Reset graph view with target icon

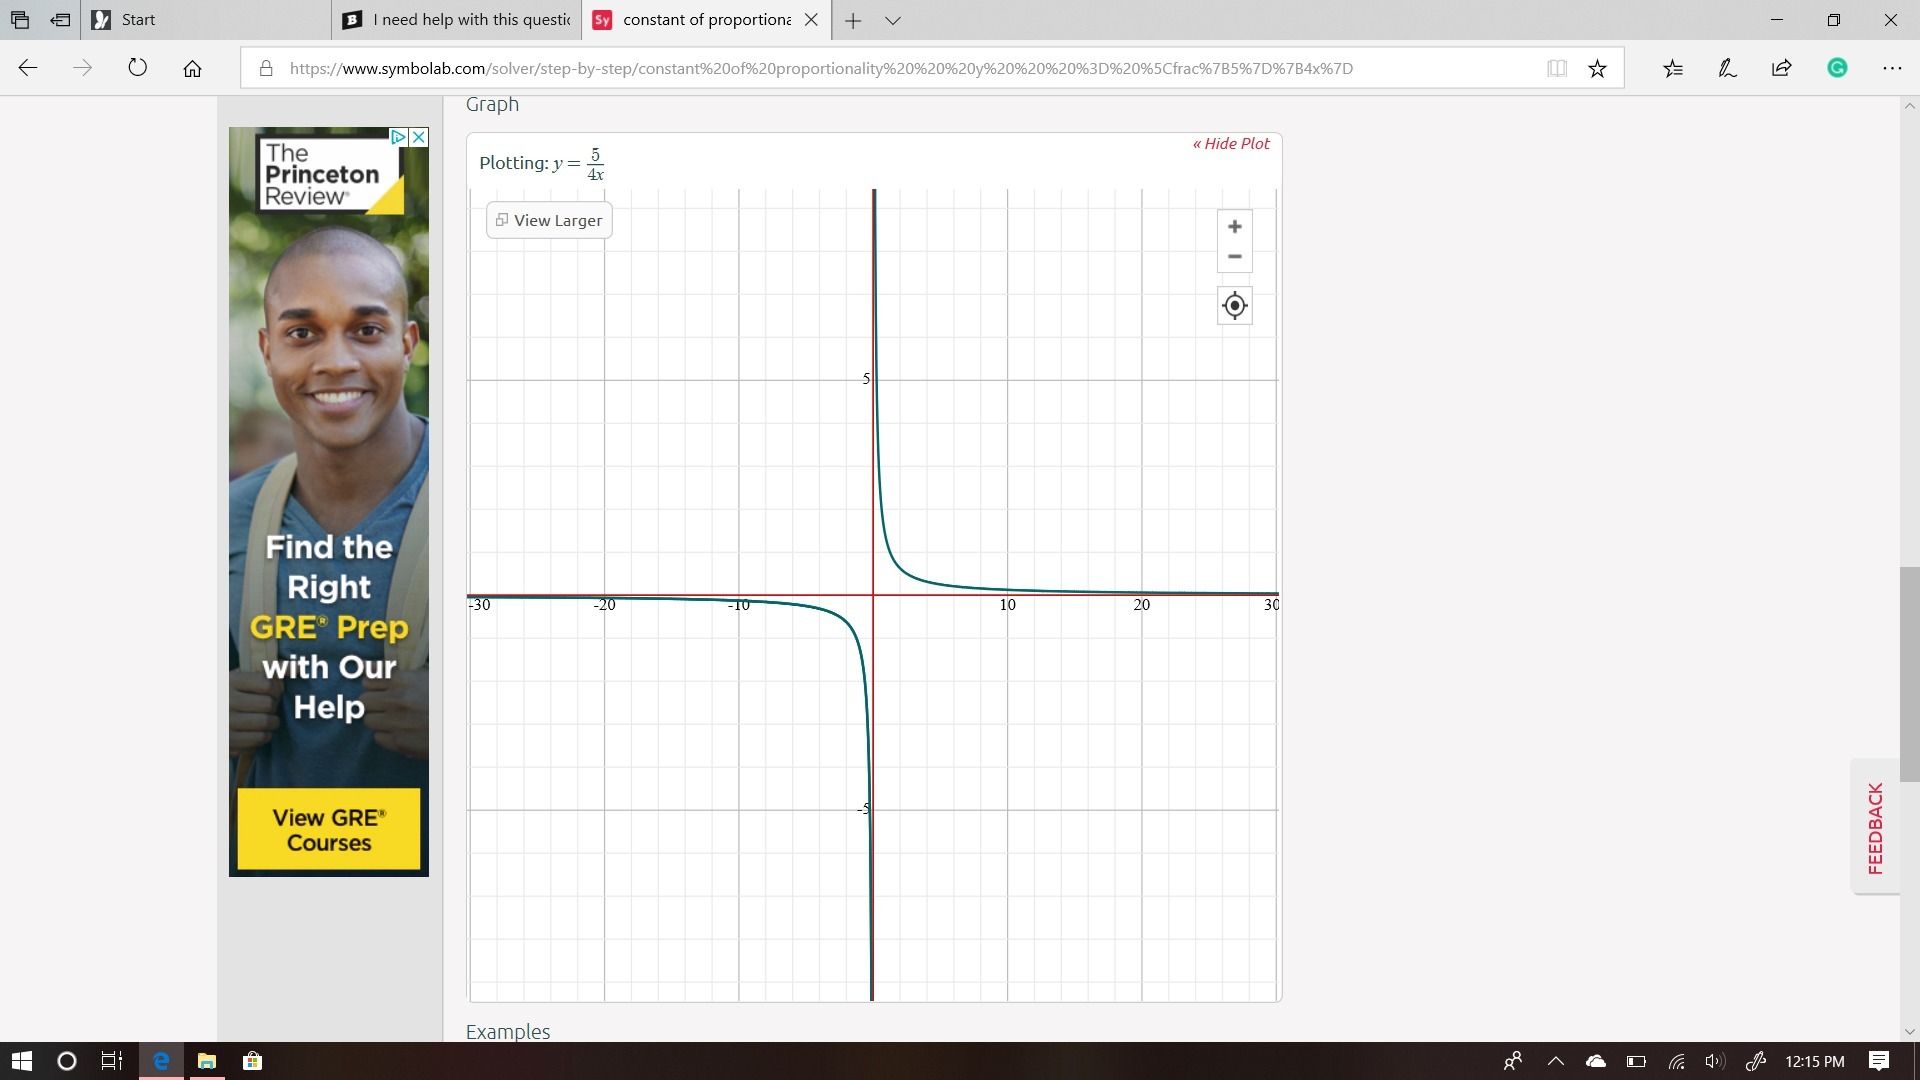[1234, 305]
